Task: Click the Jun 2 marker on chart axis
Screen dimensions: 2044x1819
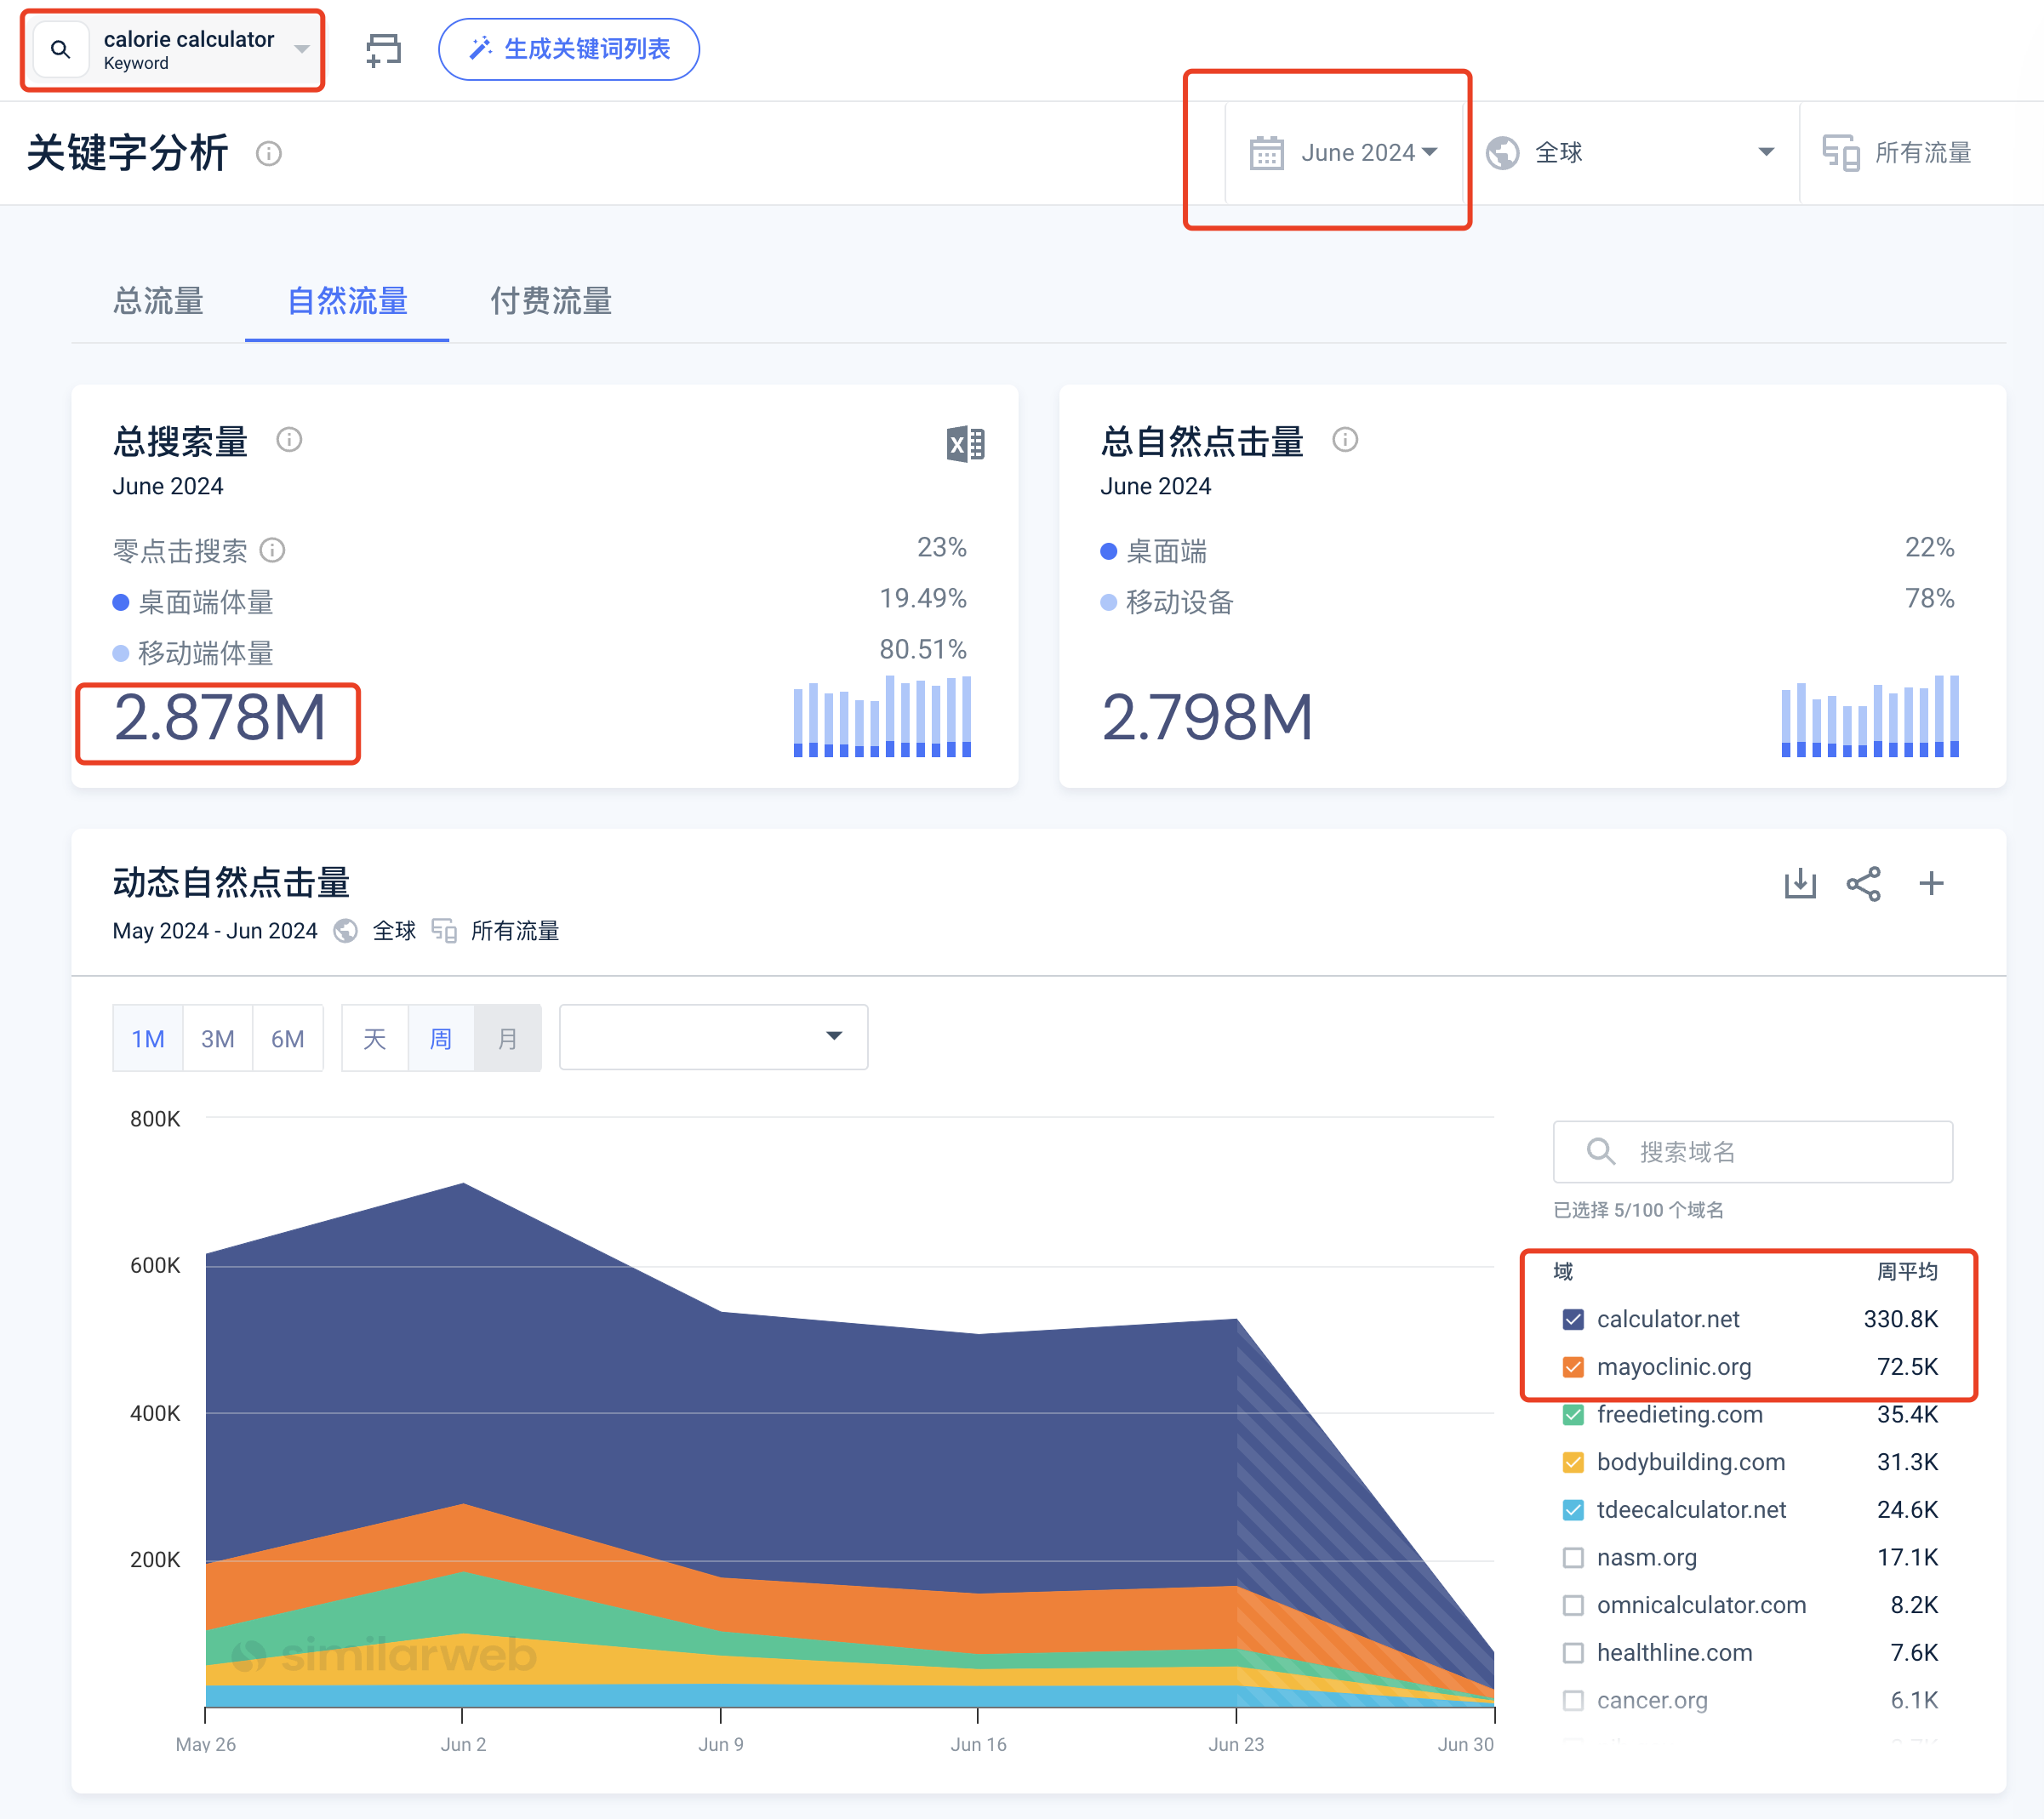Action: pos(463,1744)
